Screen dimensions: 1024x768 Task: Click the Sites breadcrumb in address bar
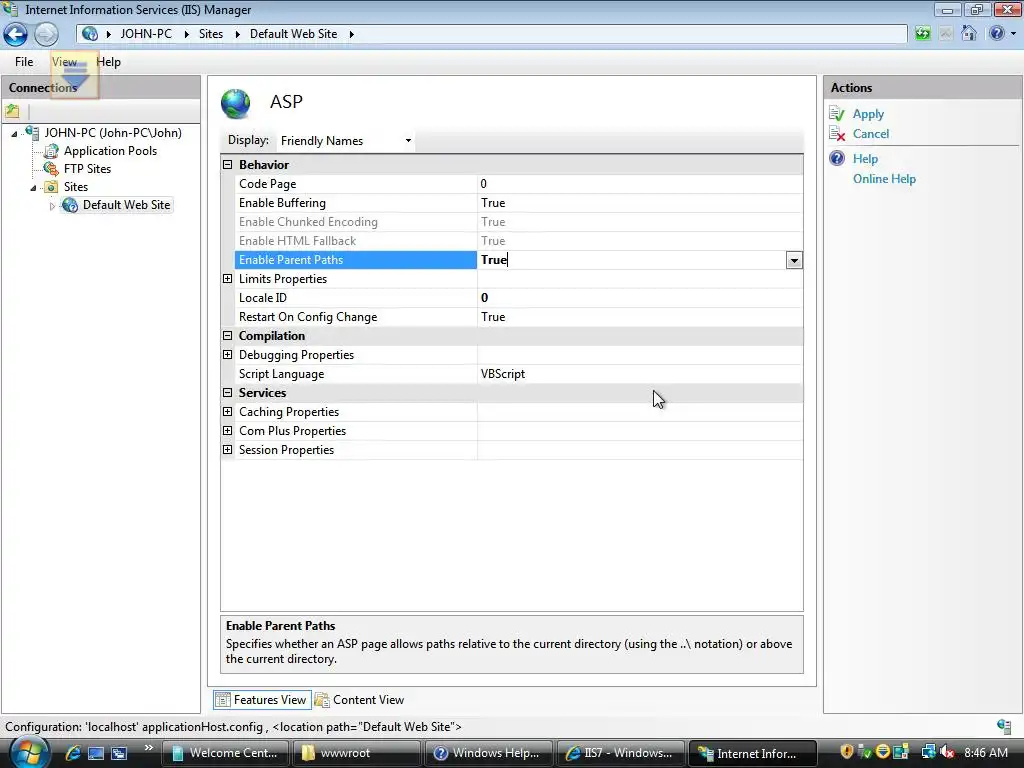(210, 34)
